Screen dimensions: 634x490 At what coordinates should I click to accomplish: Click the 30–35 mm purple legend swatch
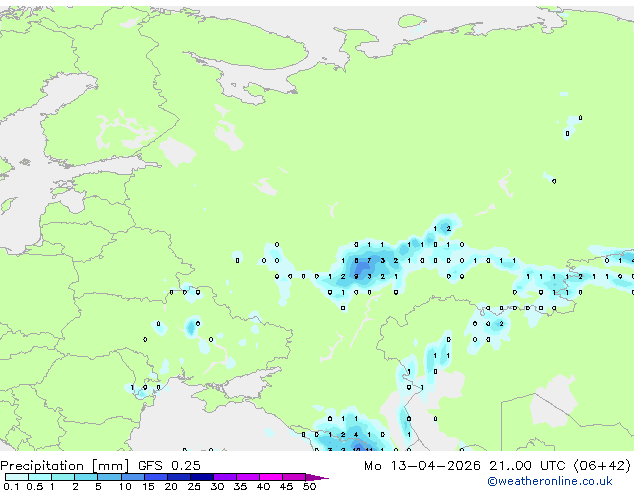[225, 477]
